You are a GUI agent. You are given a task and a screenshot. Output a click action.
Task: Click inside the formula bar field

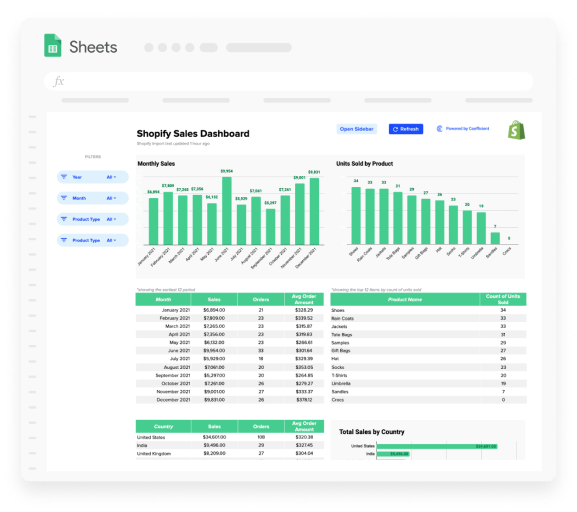[288, 81]
